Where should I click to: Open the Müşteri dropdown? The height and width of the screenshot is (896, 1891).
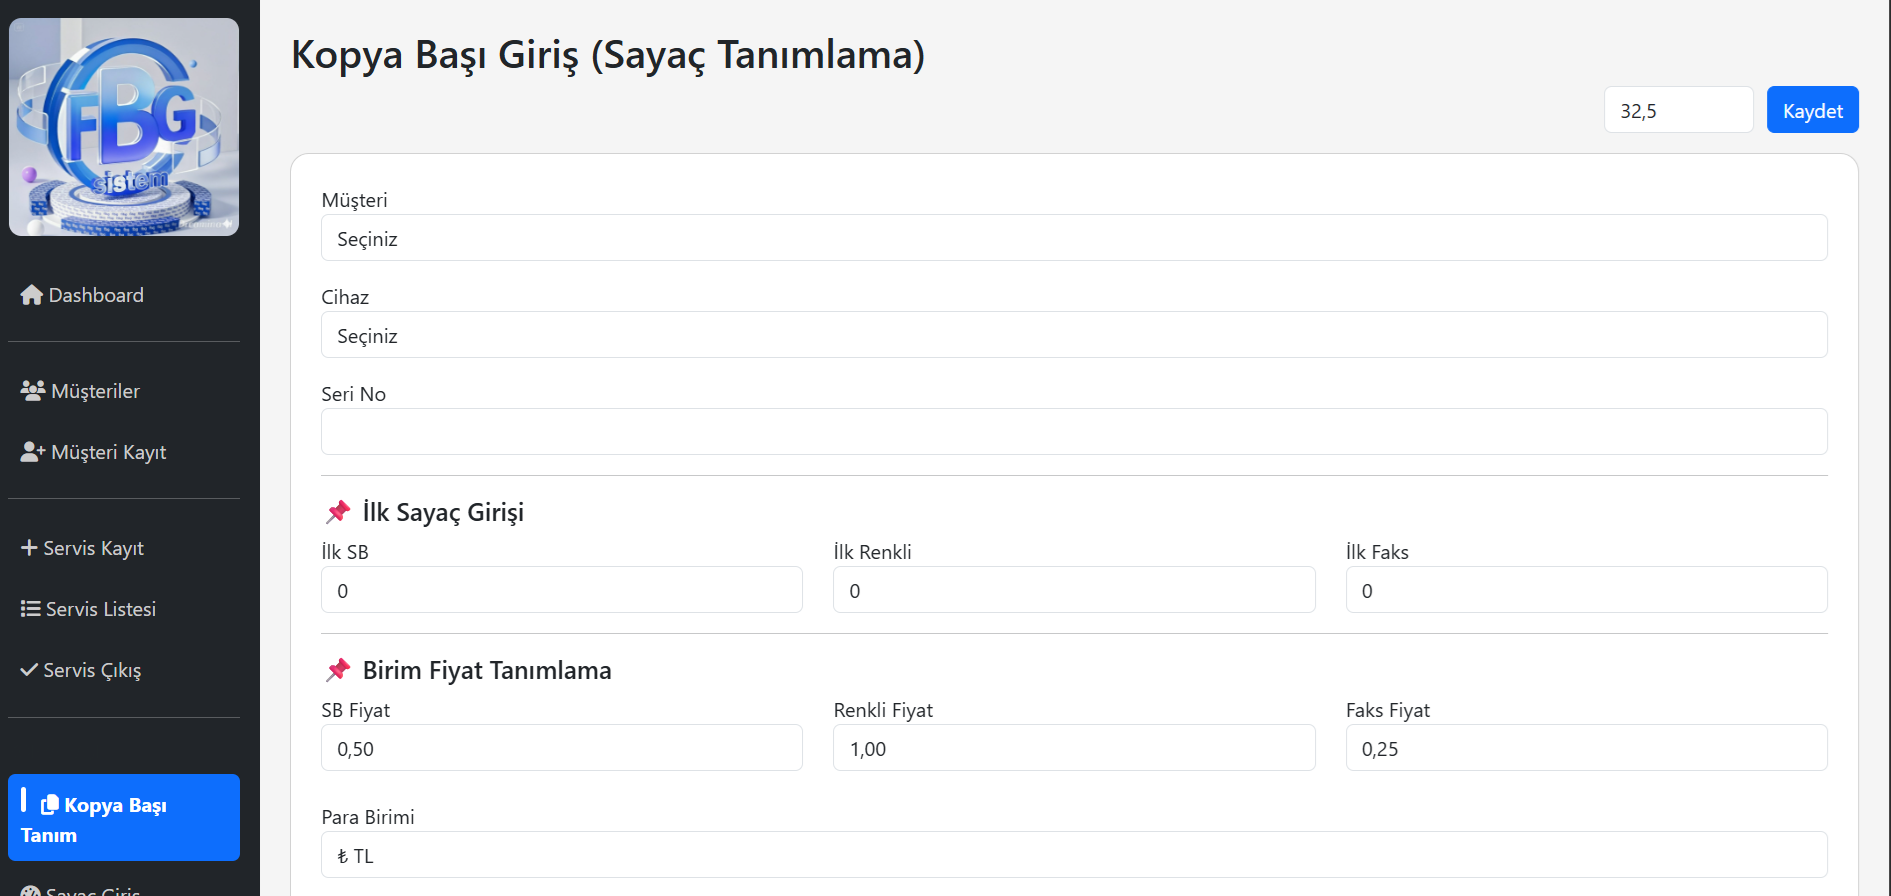pos(1073,238)
